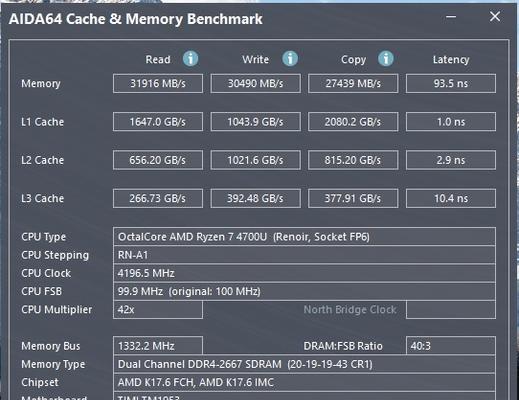Image resolution: width=519 pixels, height=400 pixels.
Task: Click the DRAM:FSB Ratio 40:3 box
Action: coord(451,346)
